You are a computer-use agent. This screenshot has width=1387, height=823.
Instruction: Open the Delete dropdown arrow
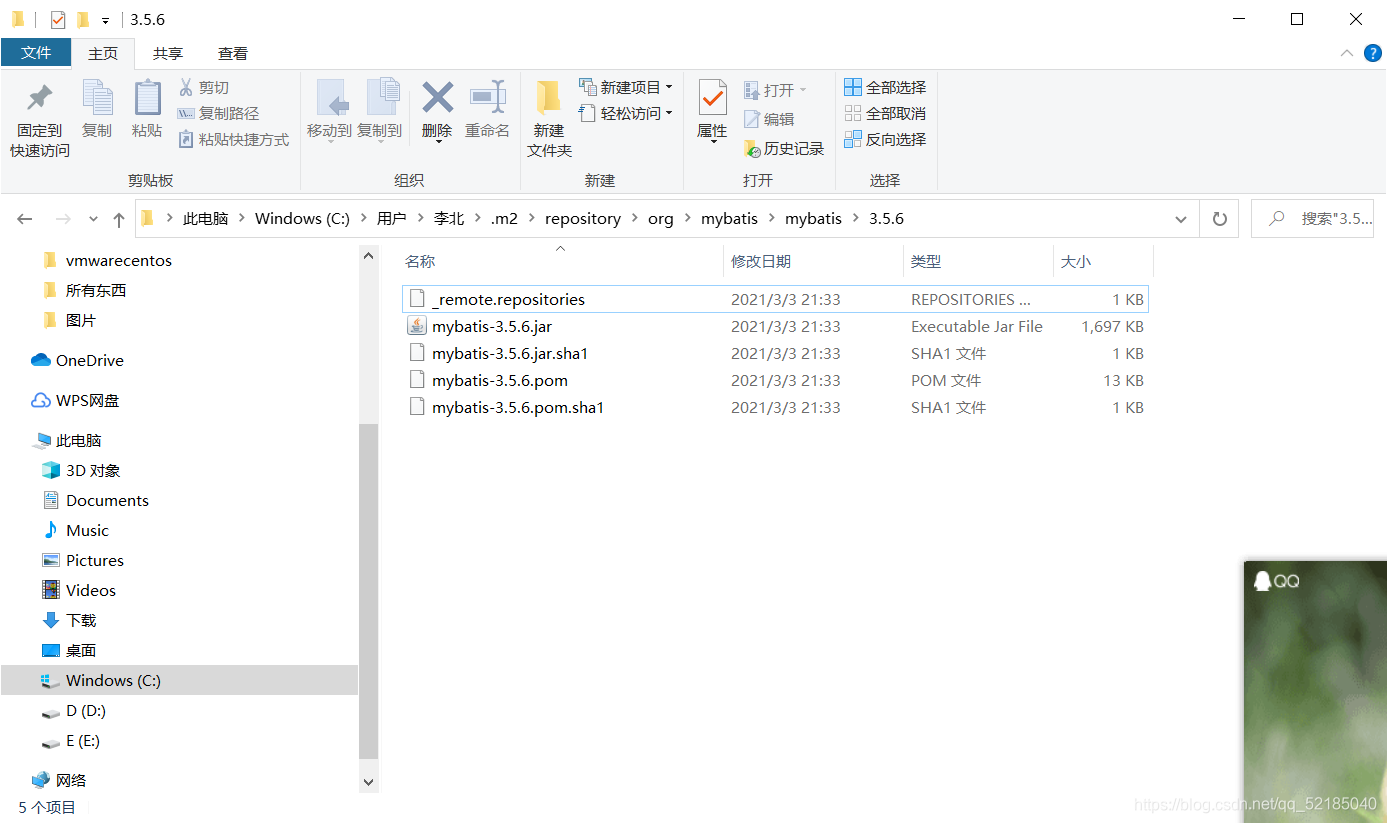[438, 143]
